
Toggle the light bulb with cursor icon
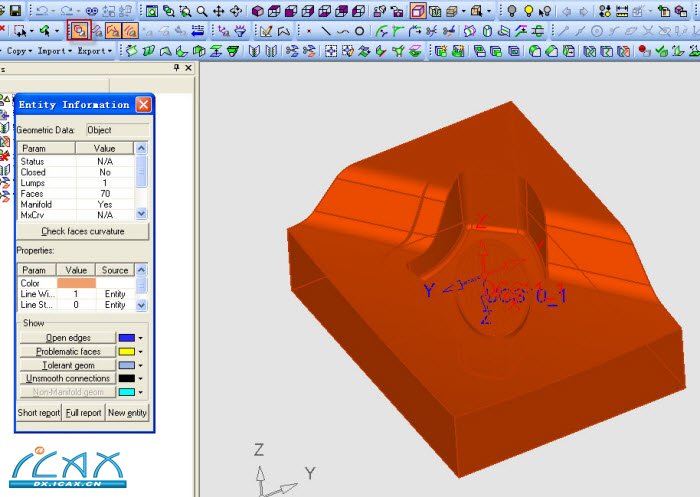(545, 11)
